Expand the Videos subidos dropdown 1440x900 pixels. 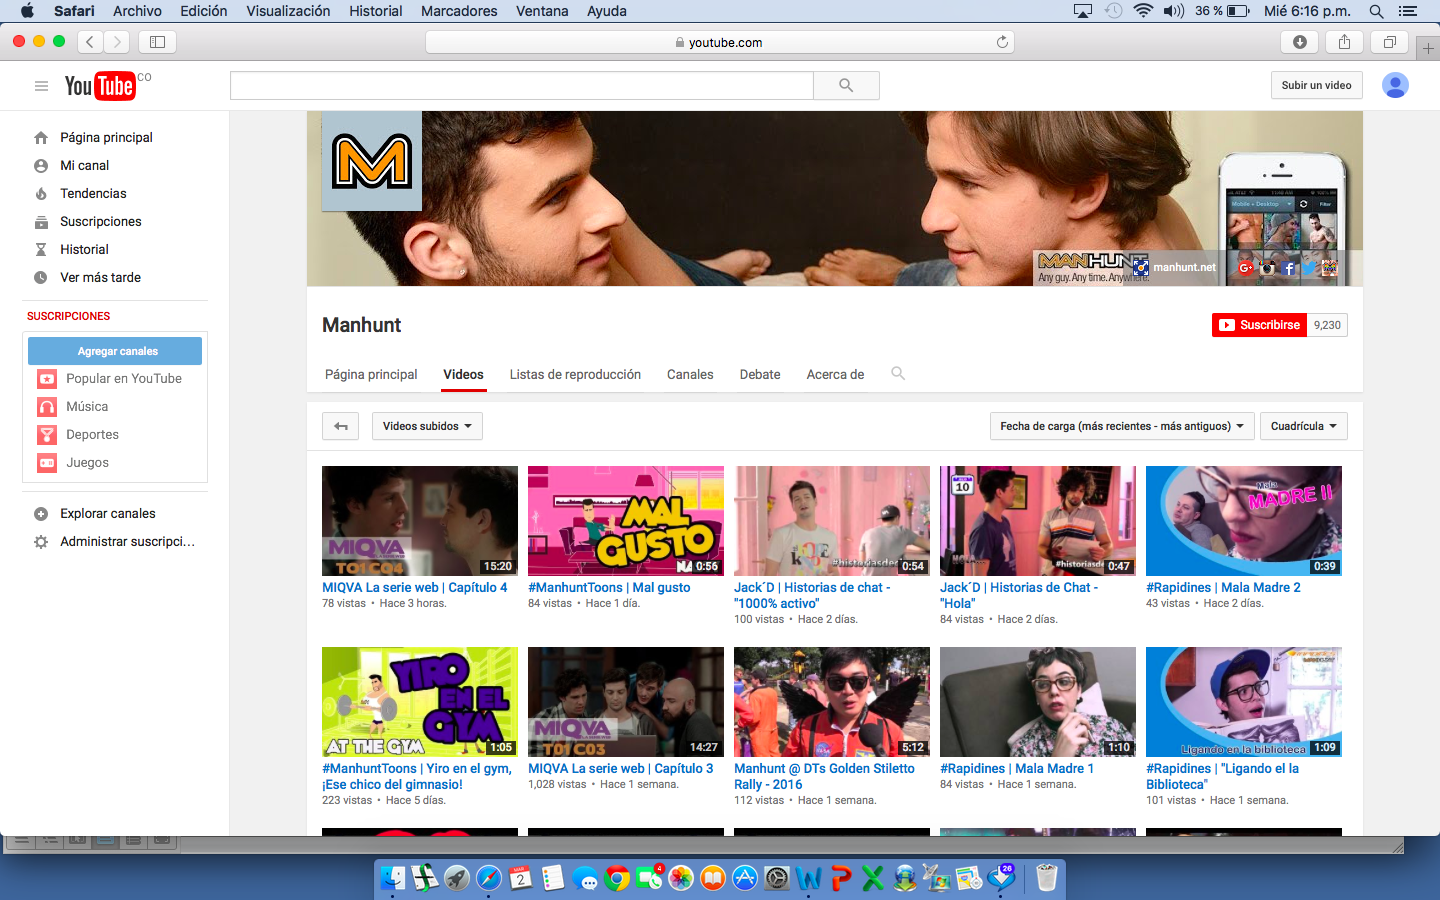pyautogui.click(x=427, y=426)
